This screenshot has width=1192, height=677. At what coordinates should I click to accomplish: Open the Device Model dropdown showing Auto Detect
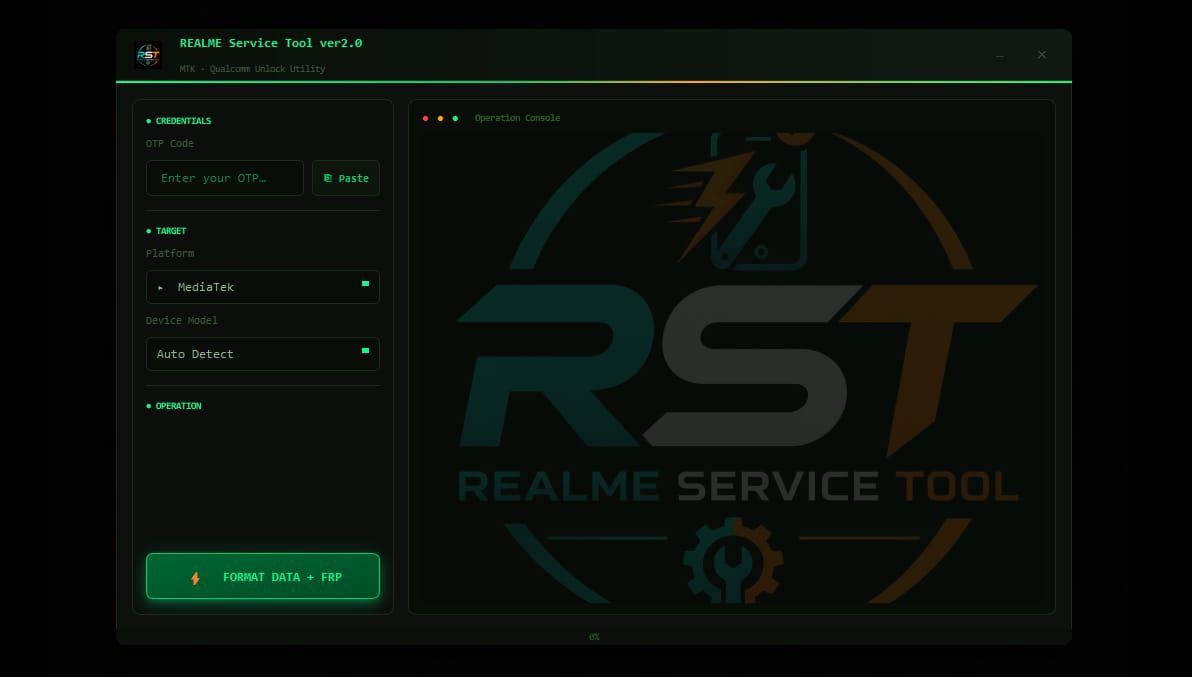262,354
